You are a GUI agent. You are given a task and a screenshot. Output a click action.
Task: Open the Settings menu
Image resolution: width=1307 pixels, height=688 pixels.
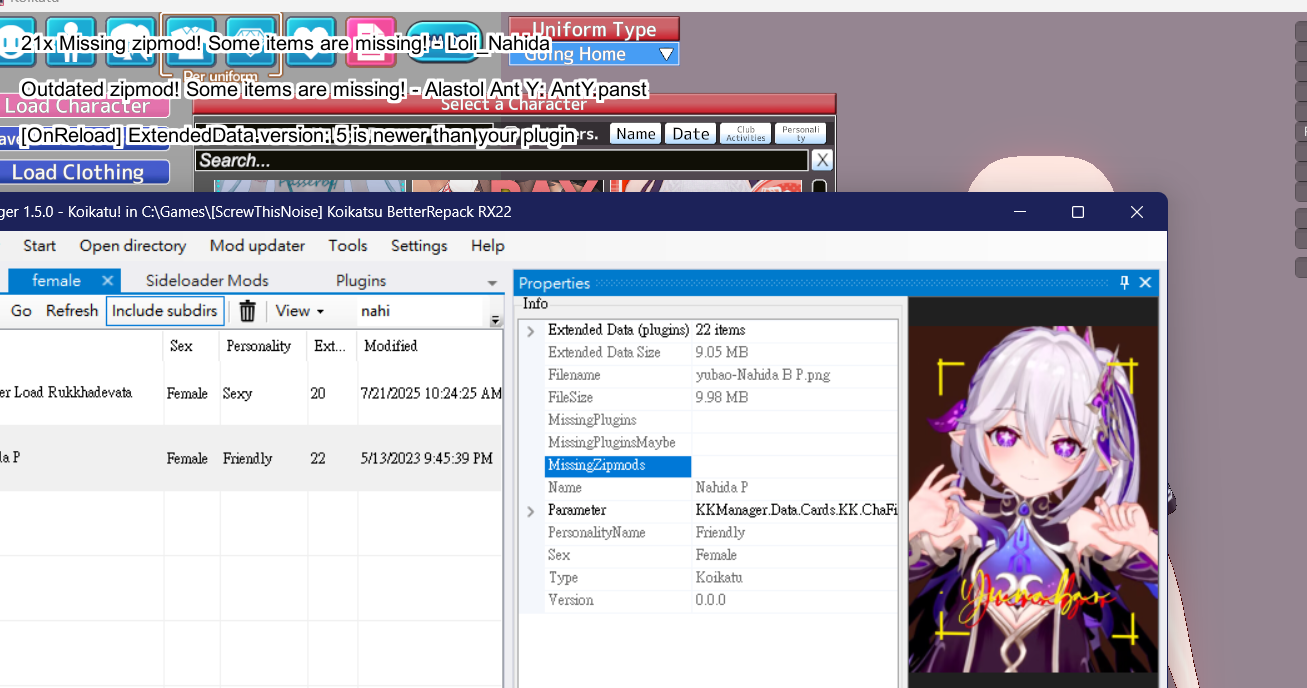click(419, 246)
